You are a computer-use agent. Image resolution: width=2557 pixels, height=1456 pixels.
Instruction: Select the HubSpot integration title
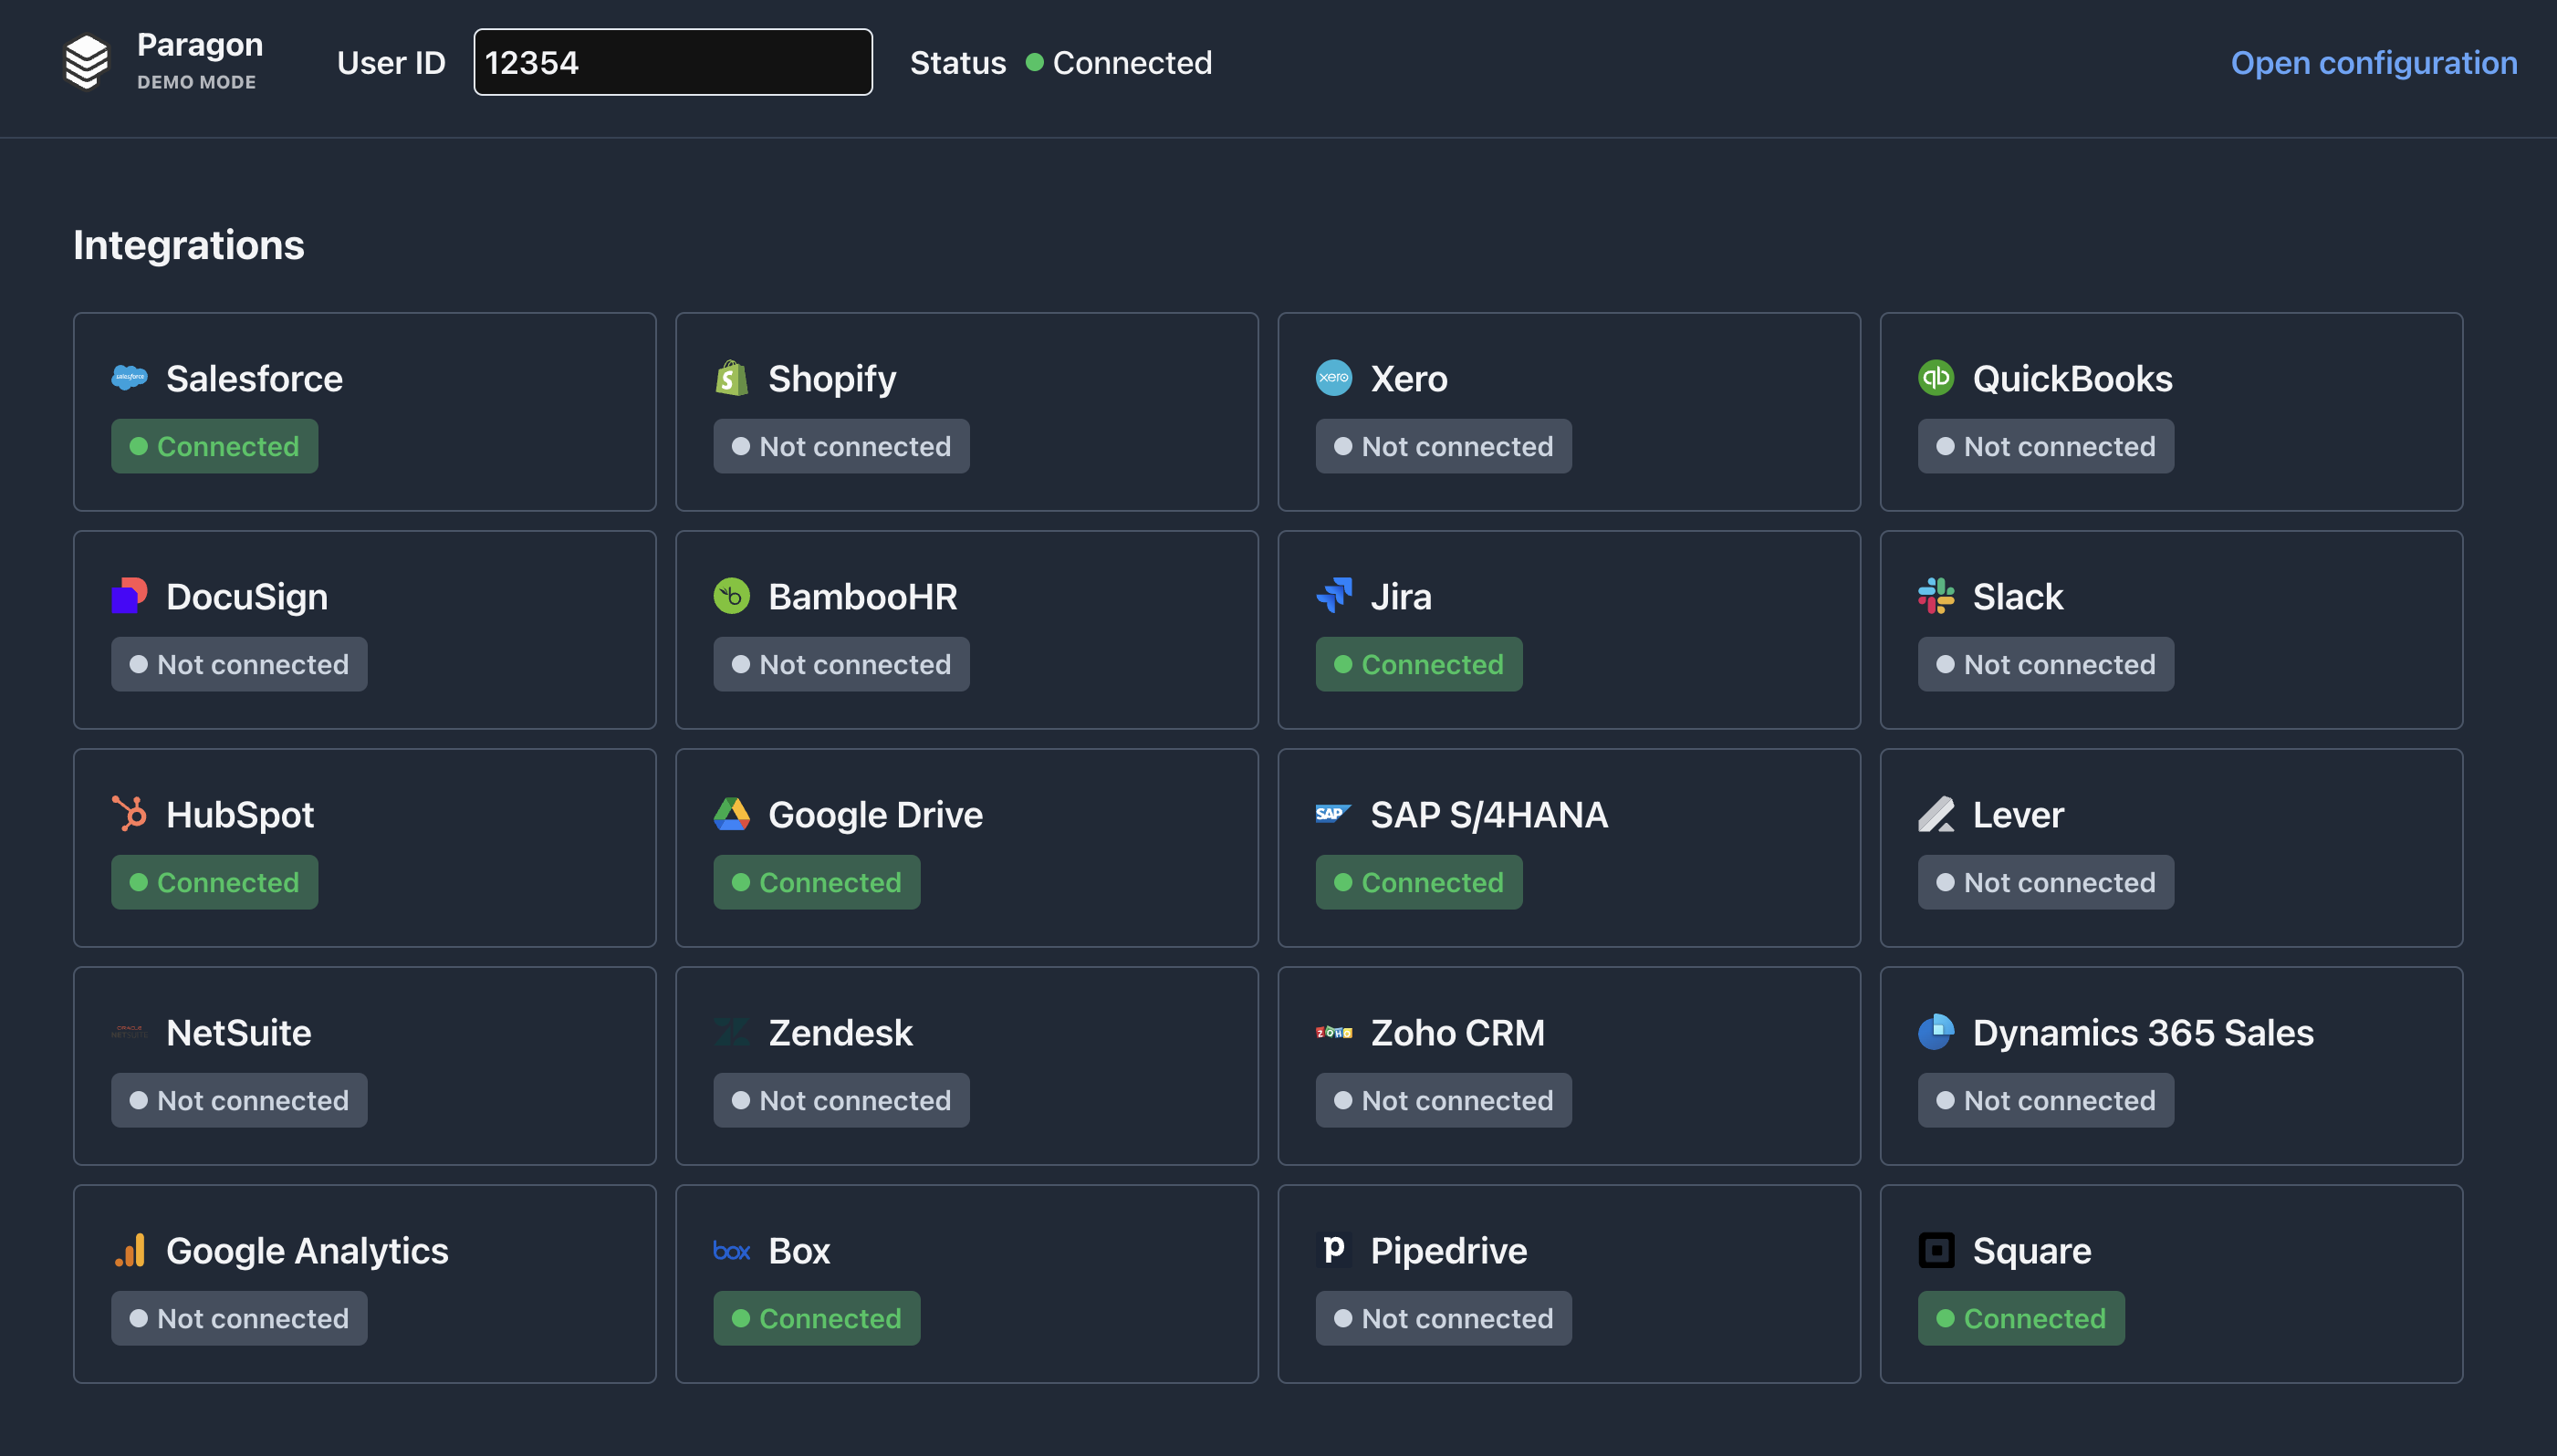[240, 816]
